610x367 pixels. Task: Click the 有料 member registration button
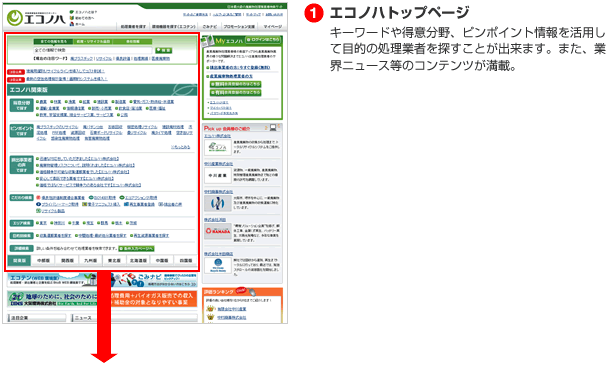coord(235,93)
